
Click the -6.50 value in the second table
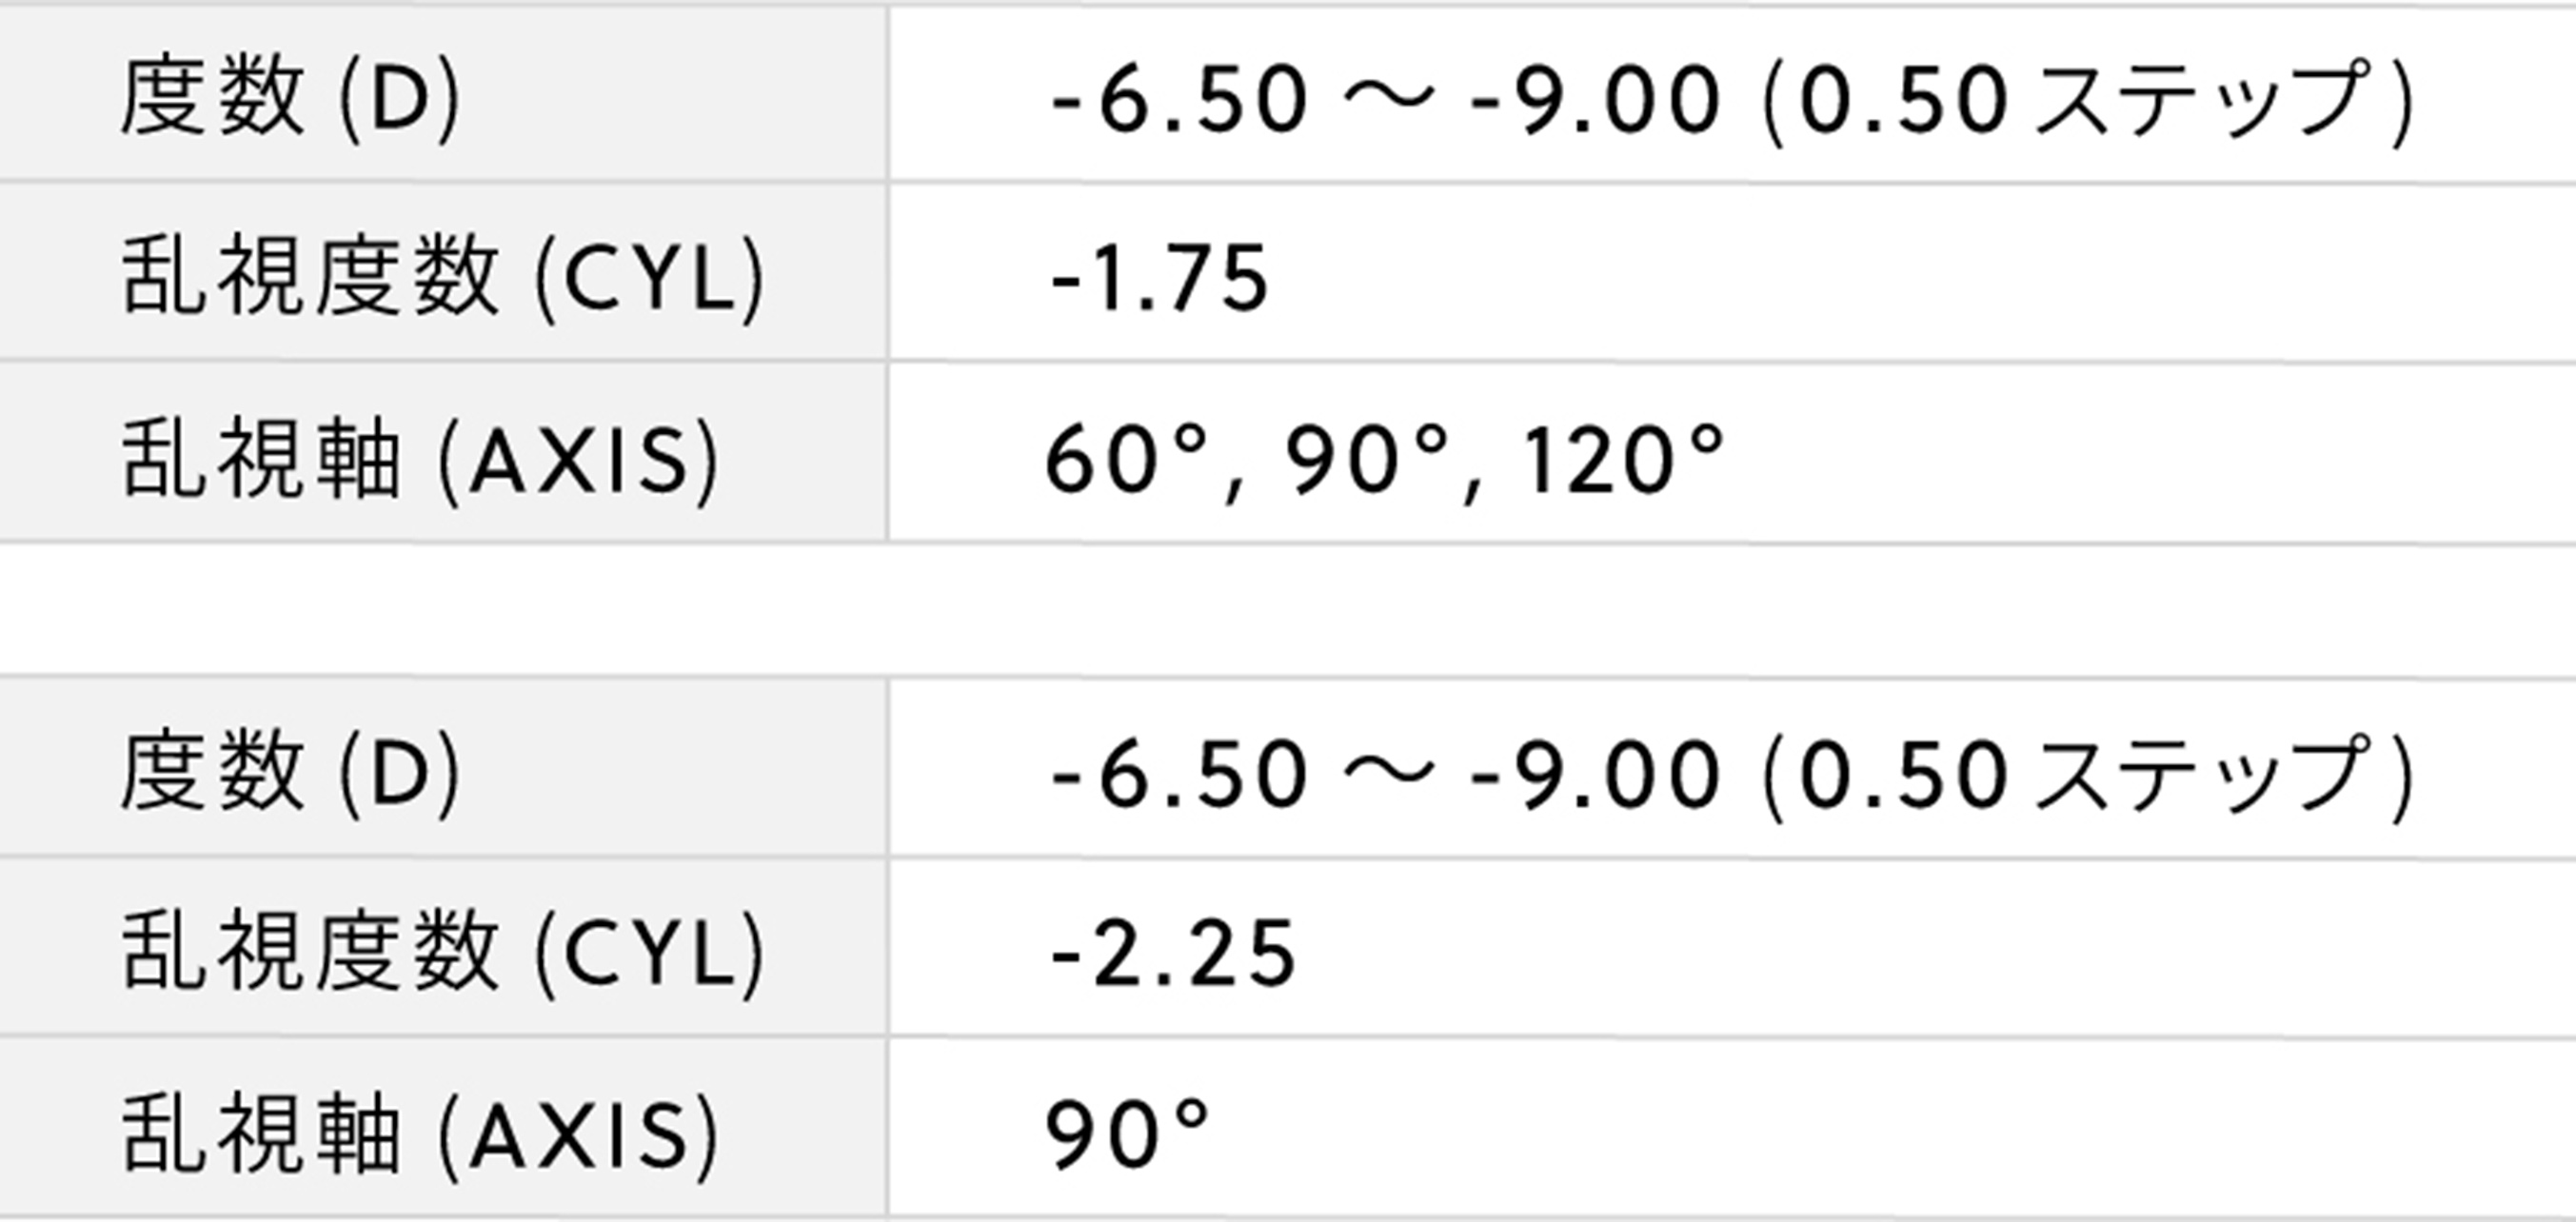[x=1179, y=773]
